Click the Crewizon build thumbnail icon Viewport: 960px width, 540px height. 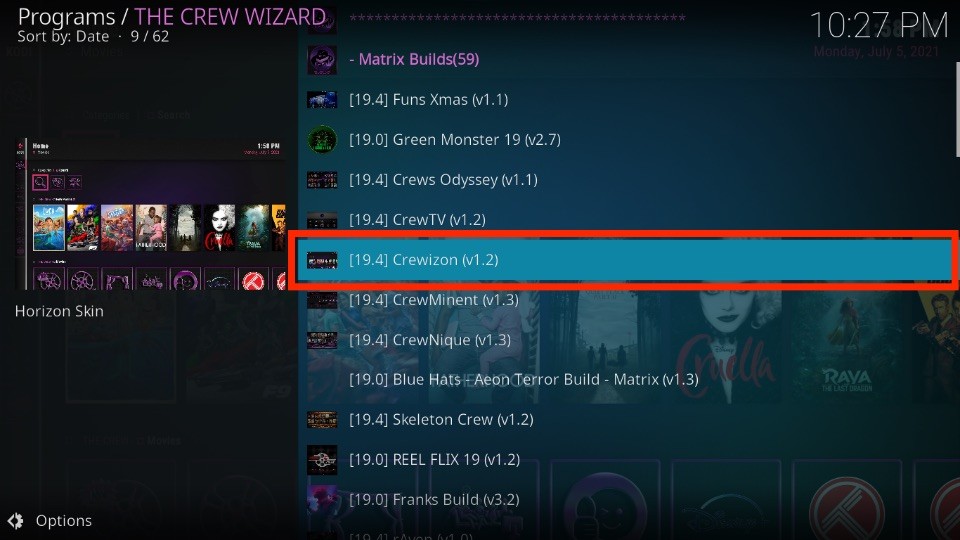tap(322, 260)
